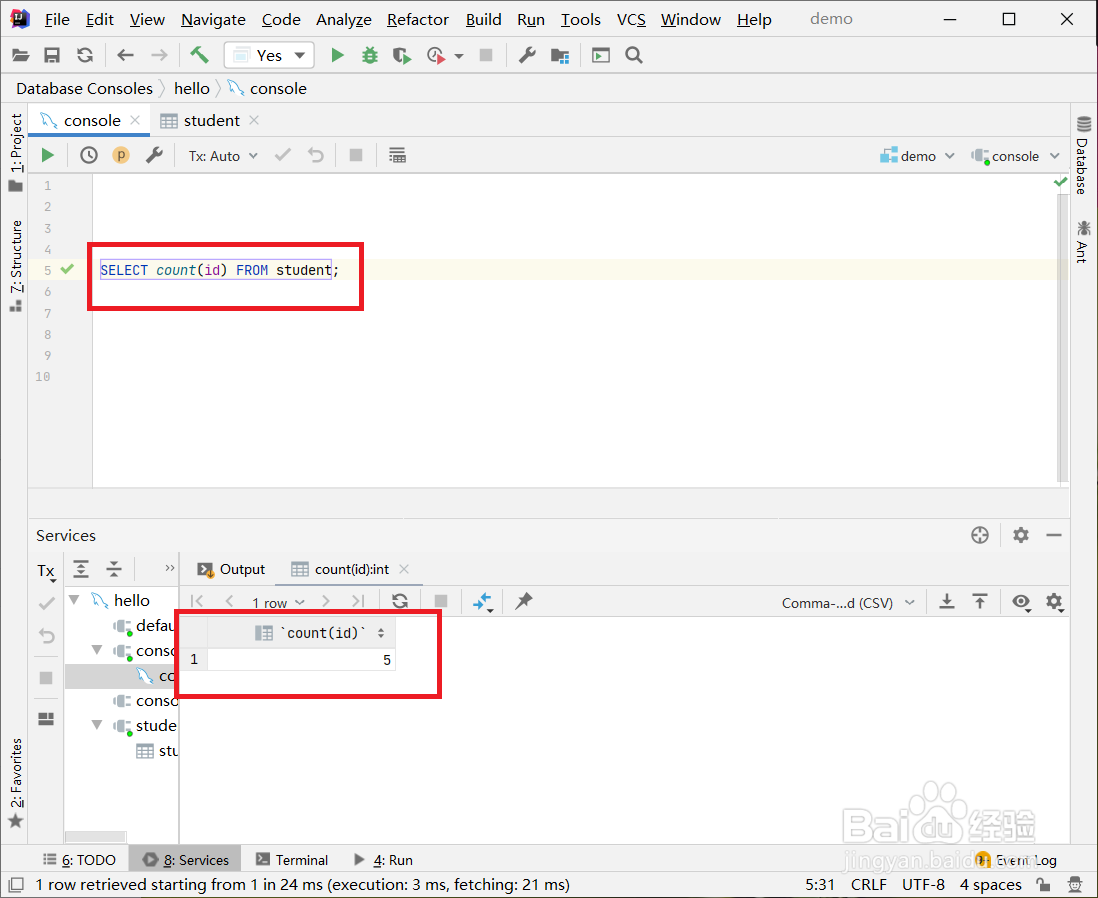The image size is (1098, 898).
Task: Switch to the Terminal panel
Action: [x=300, y=859]
